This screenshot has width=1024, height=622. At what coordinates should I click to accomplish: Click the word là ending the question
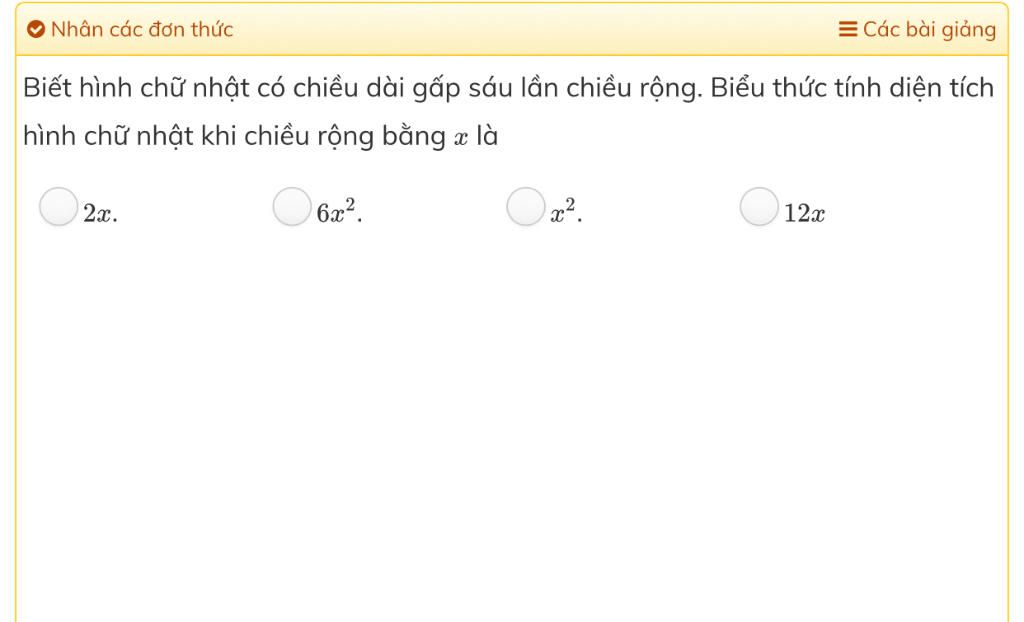[487, 136]
